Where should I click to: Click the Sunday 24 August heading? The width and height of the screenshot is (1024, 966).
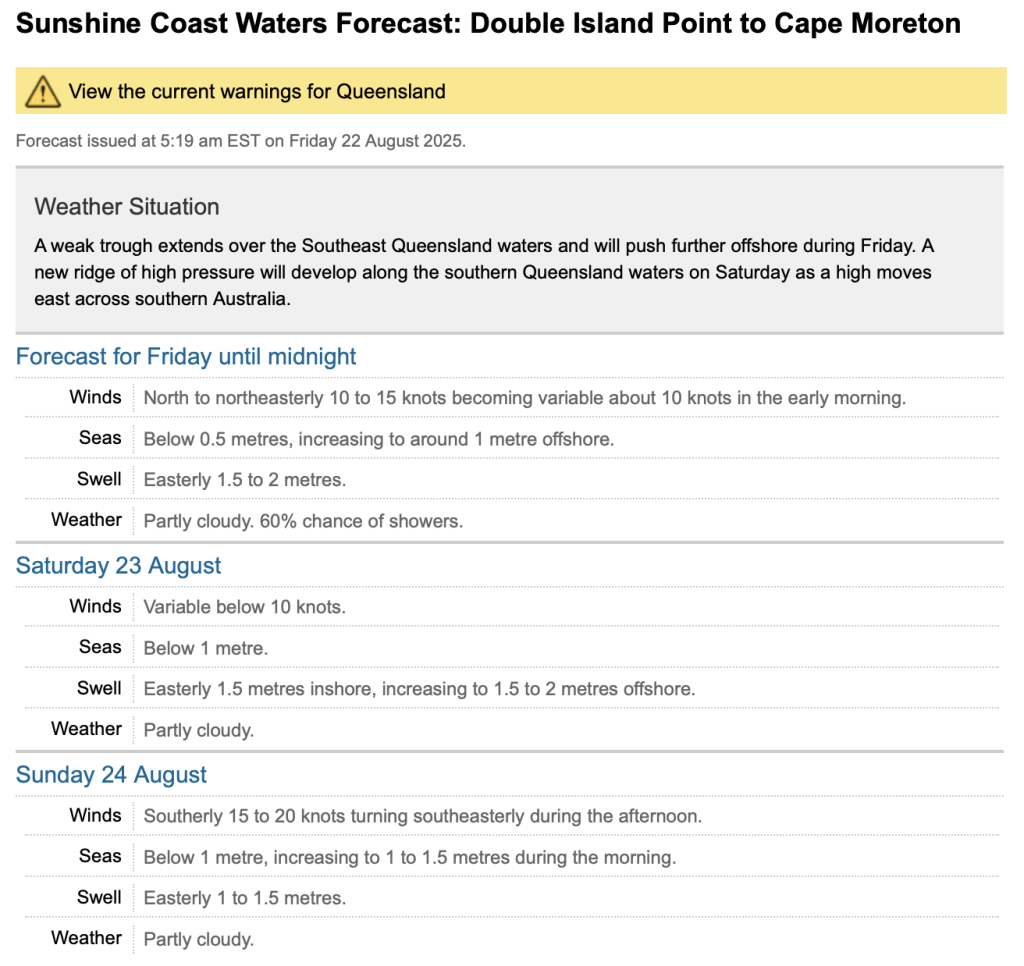(112, 775)
